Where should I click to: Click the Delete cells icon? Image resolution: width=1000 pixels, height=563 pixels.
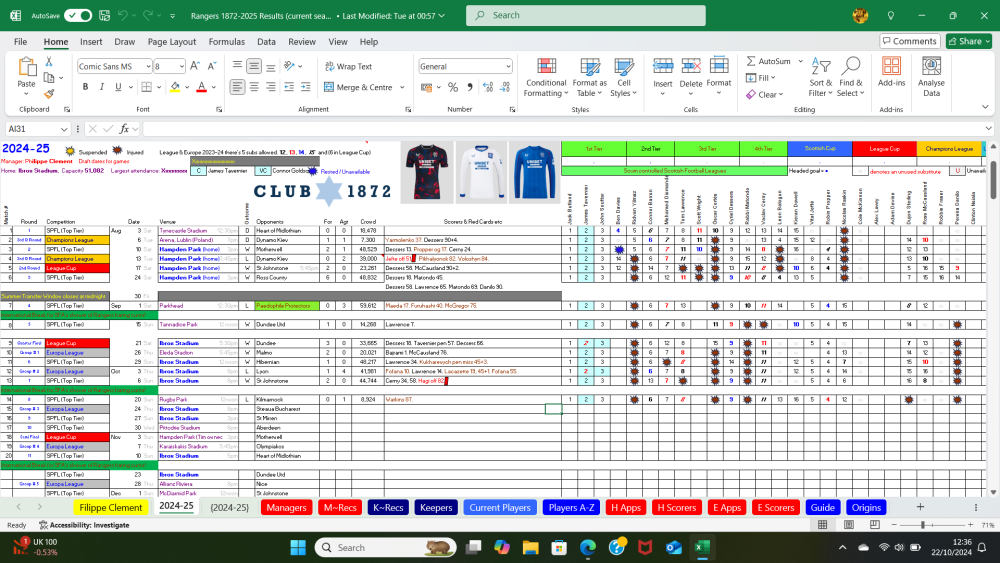tap(691, 66)
